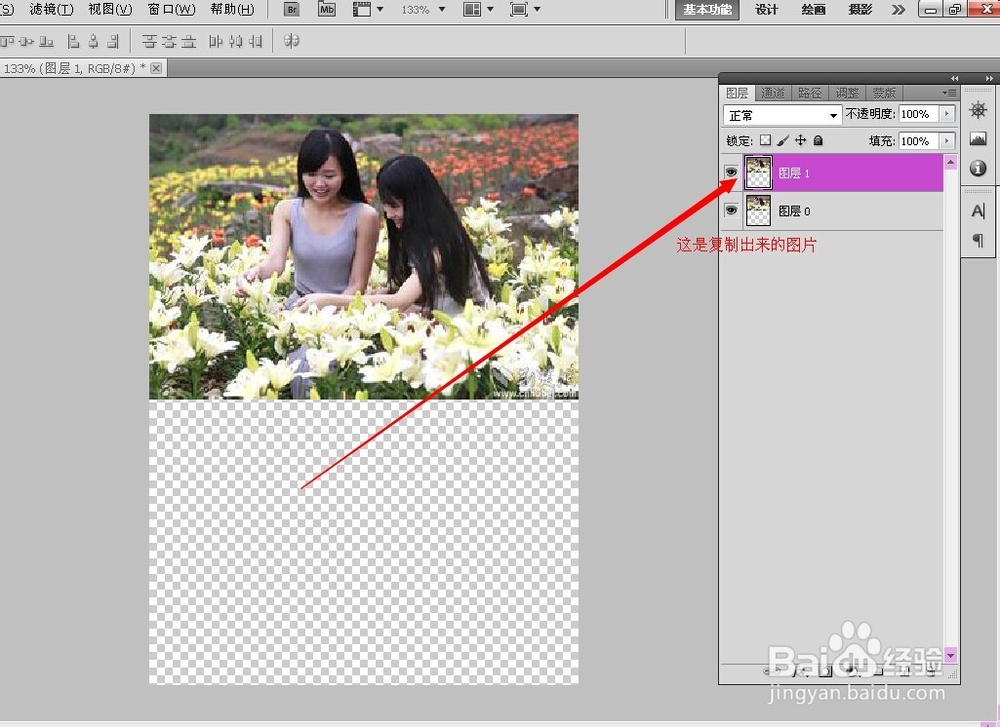Open the 帮助(H) menu
Screen dimensions: 1000x727
point(232,10)
